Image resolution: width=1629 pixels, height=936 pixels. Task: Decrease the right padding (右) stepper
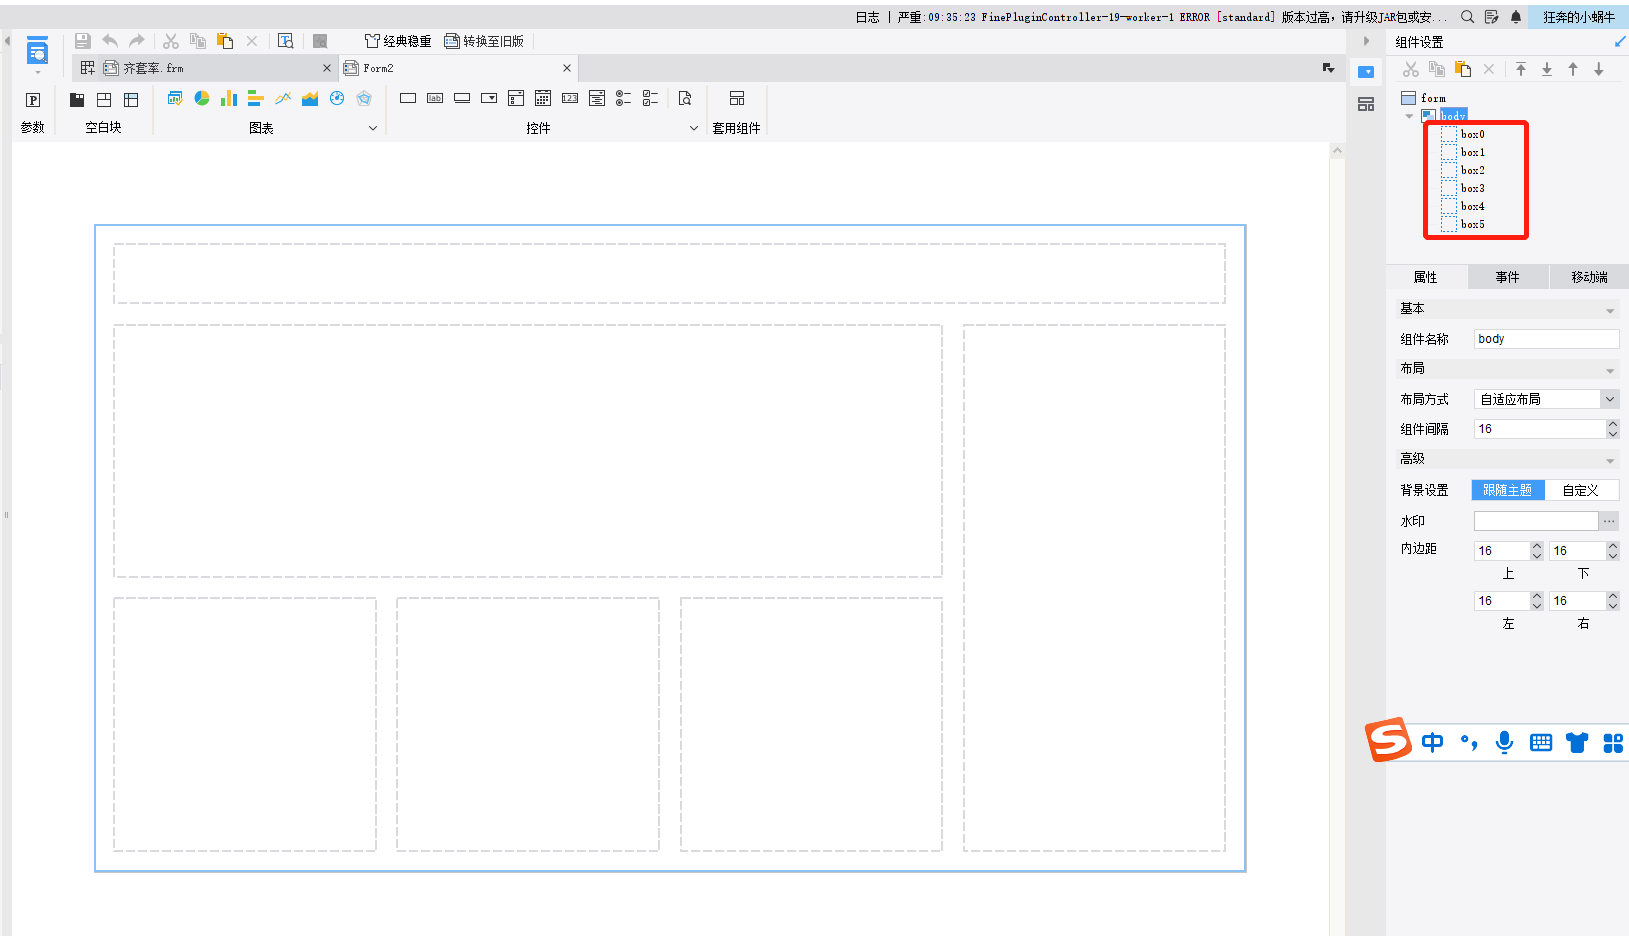(1613, 606)
